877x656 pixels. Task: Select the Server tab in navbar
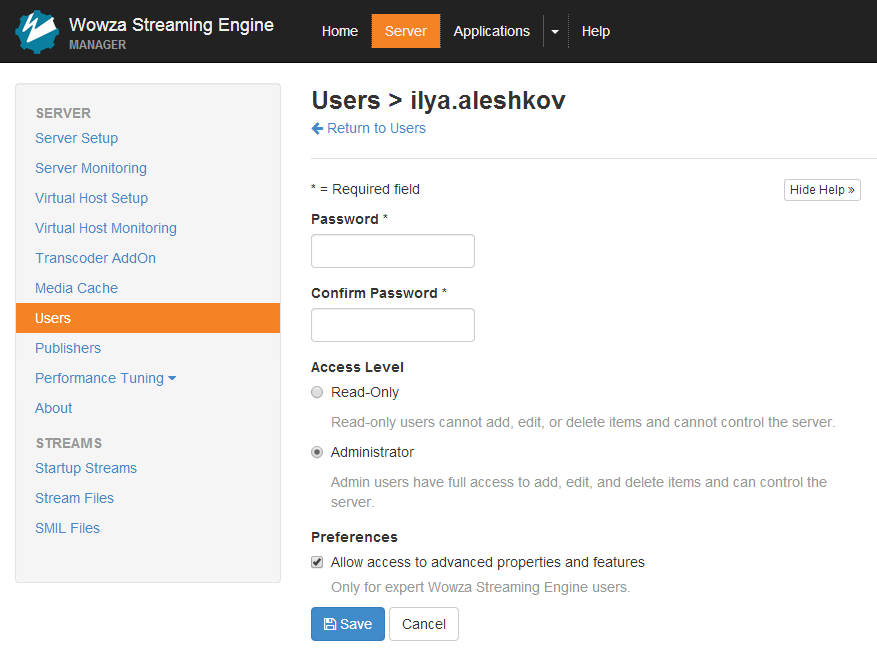point(405,31)
